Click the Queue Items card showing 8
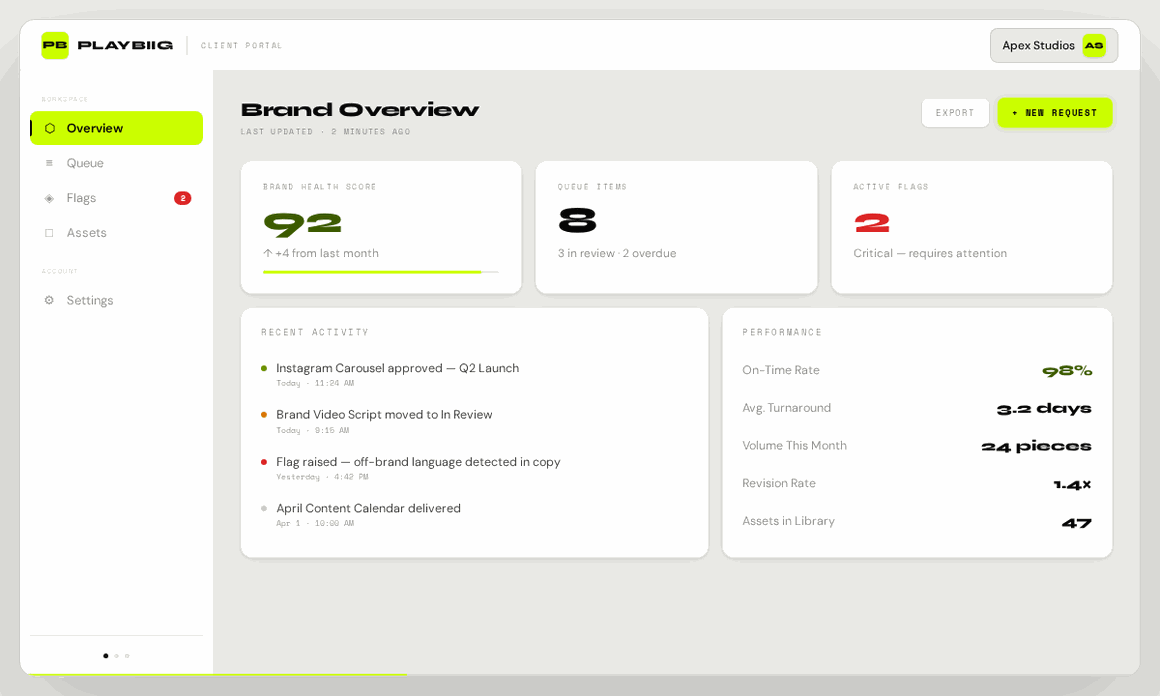Viewport: 1160px width, 696px height. tap(676, 227)
